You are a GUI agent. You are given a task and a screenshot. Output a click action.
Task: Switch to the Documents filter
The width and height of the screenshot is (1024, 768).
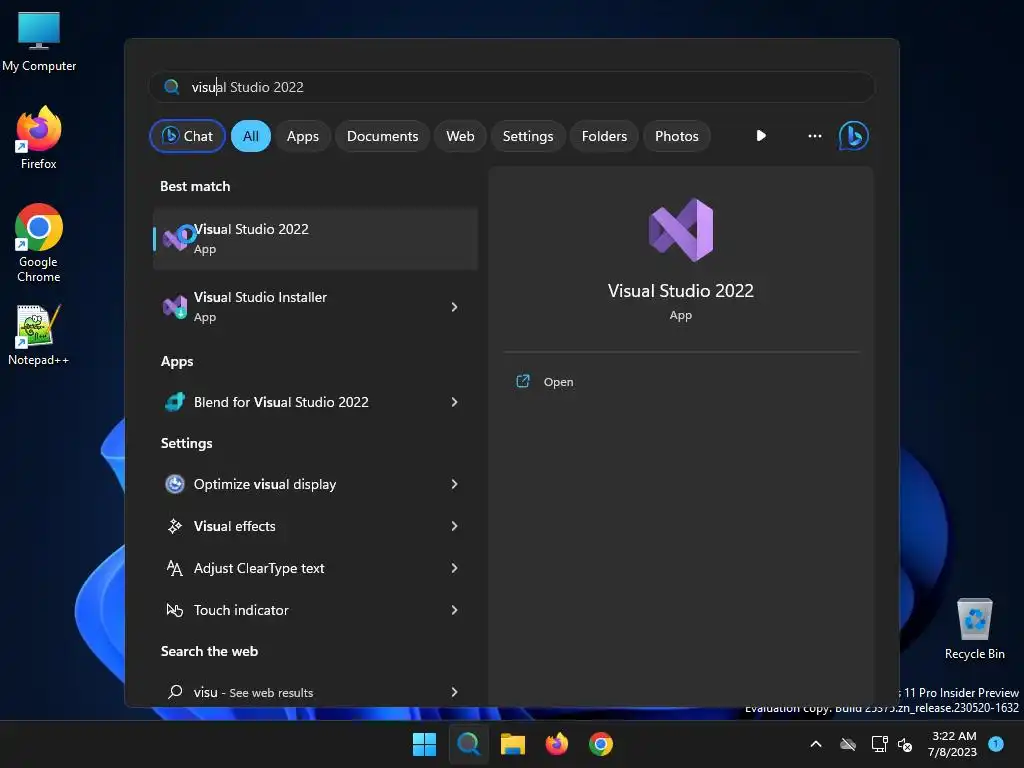pos(382,136)
